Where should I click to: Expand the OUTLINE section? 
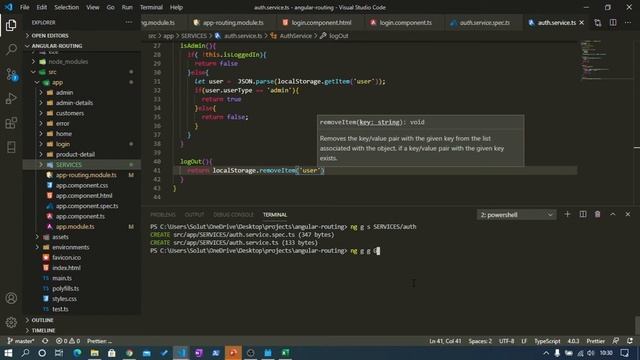point(82,320)
